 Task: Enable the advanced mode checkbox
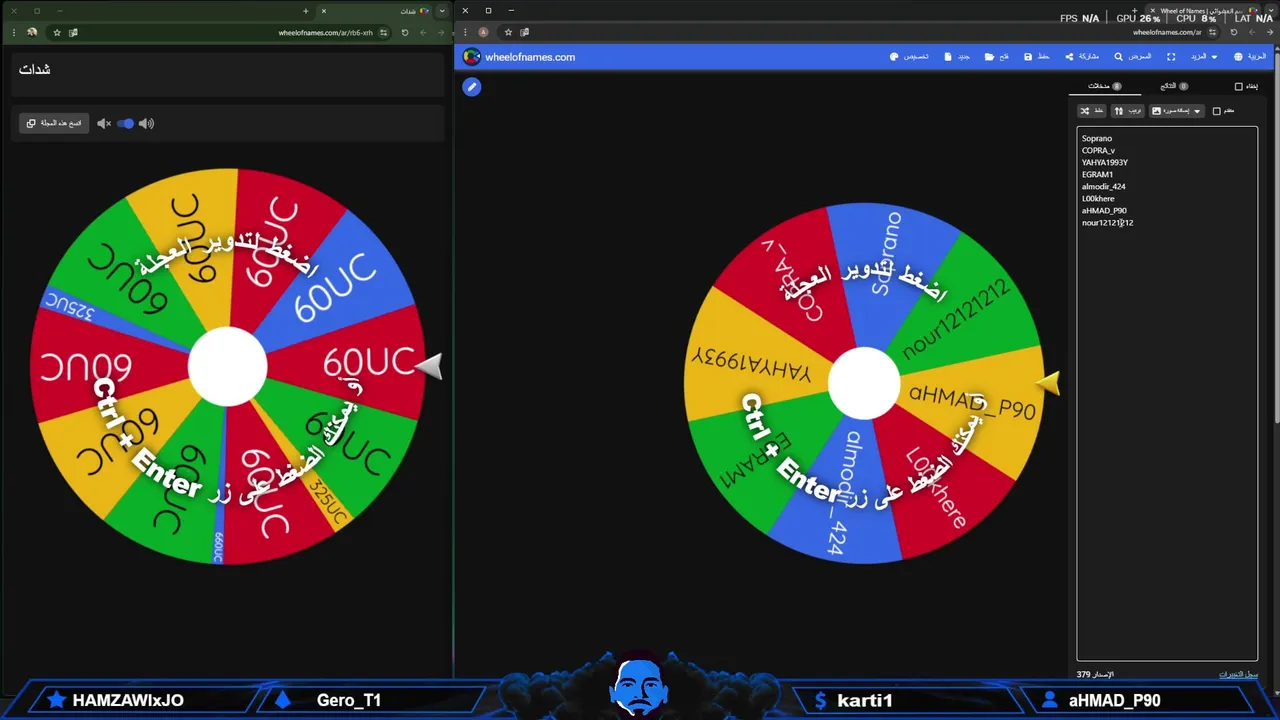pyautogui.click(x=1216, y=111)
